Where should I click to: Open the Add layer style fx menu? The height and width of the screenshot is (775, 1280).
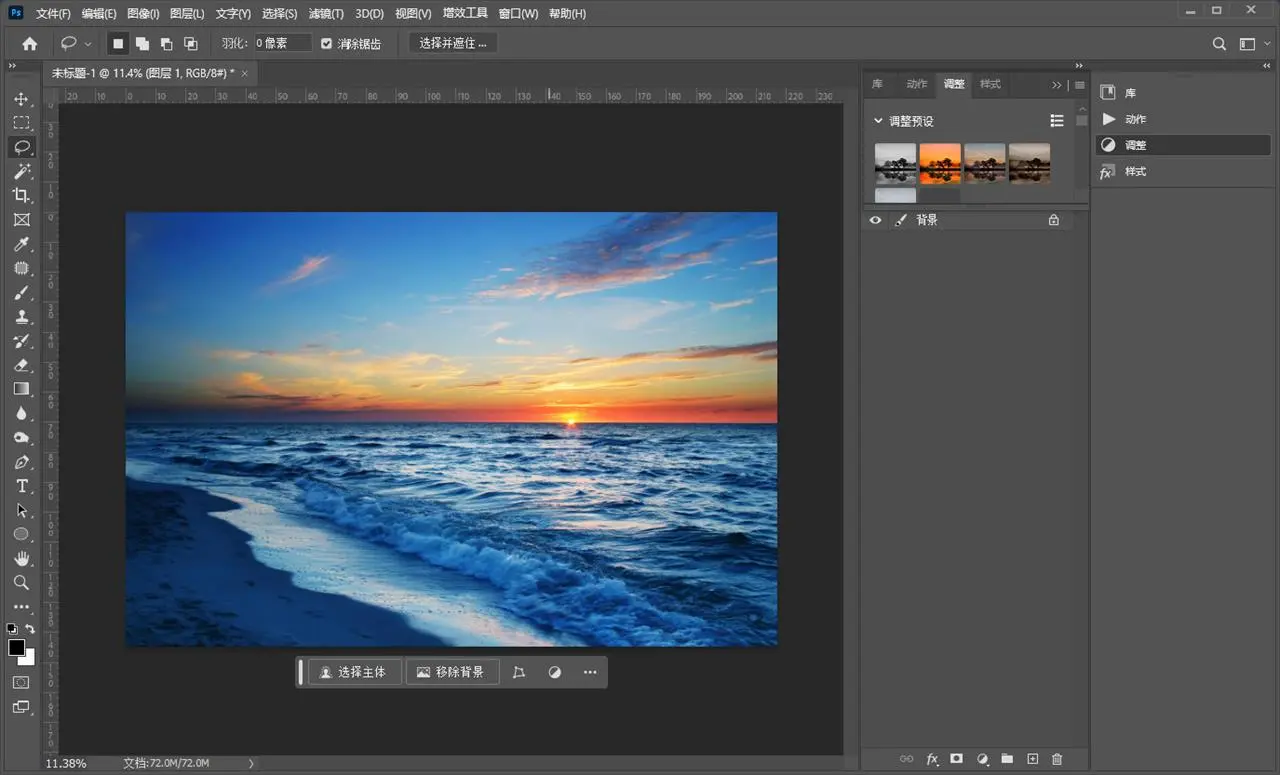click(x=932, y=759)
